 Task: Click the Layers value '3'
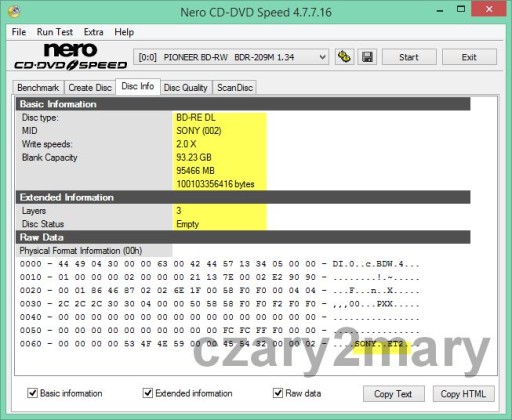(179, 211)
